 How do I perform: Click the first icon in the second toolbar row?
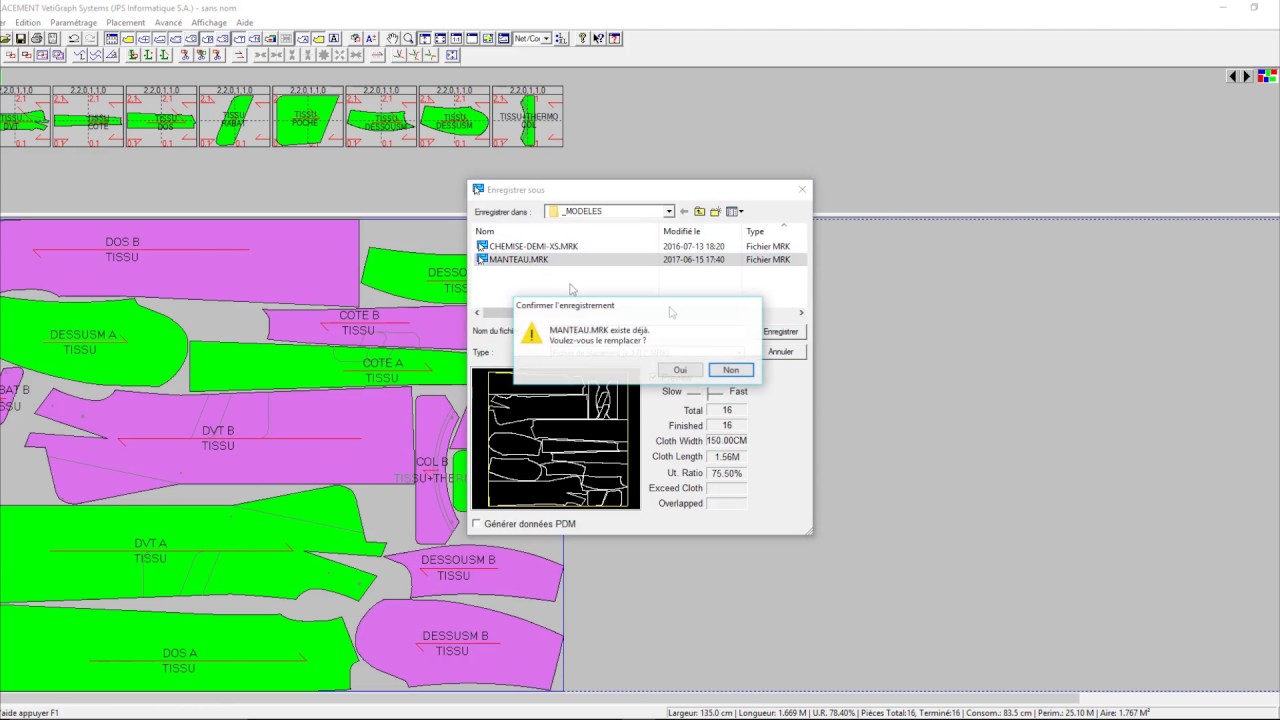click(10, 55)
